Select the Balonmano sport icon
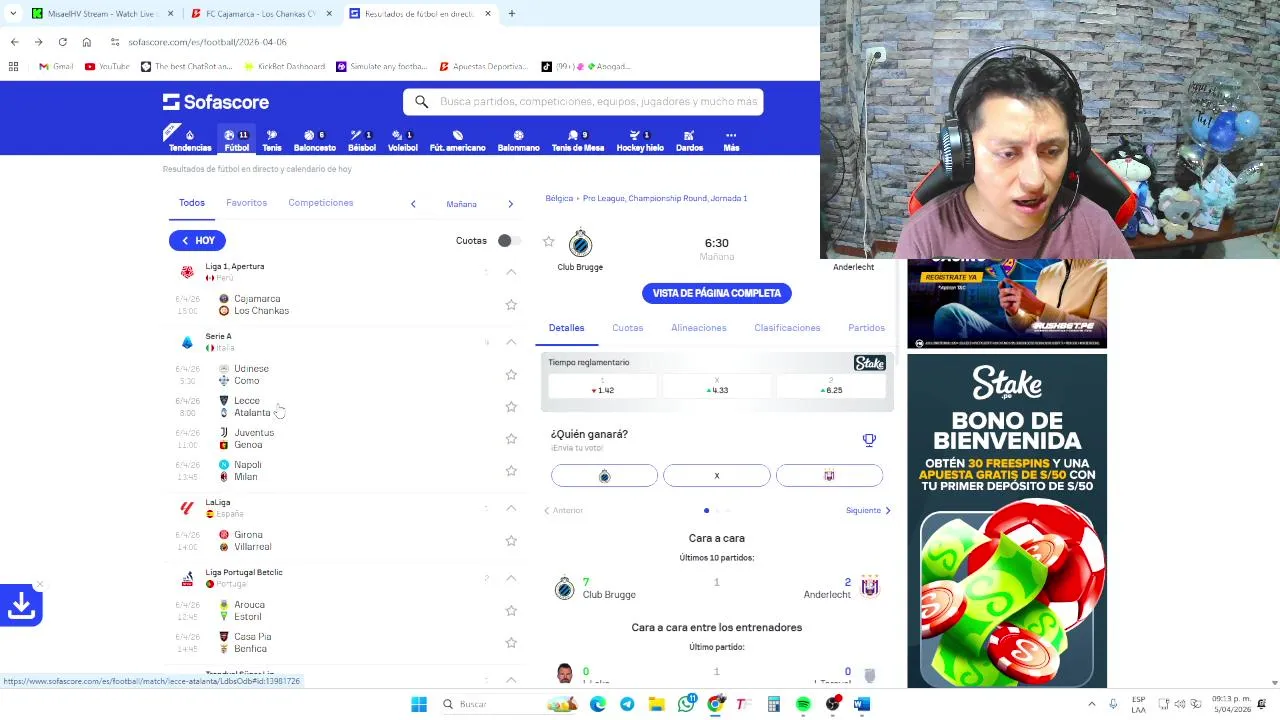 518,140
